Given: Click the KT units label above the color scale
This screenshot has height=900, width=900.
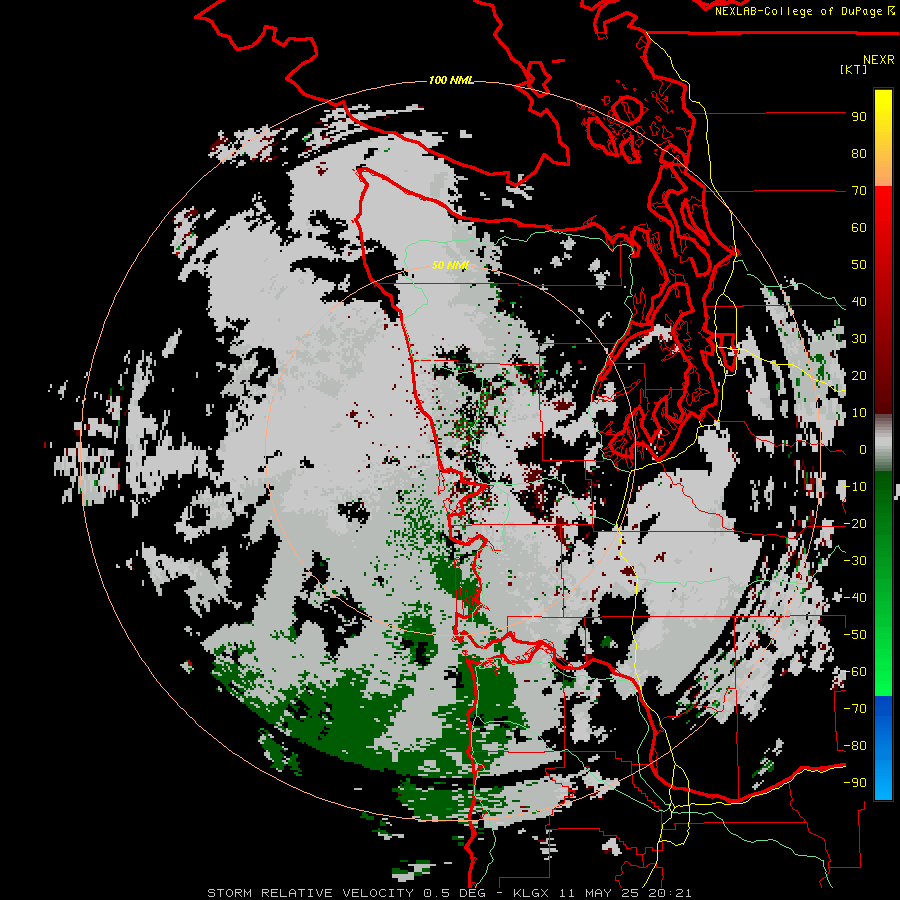Looking at the screenshot, I should coord(854,69).
